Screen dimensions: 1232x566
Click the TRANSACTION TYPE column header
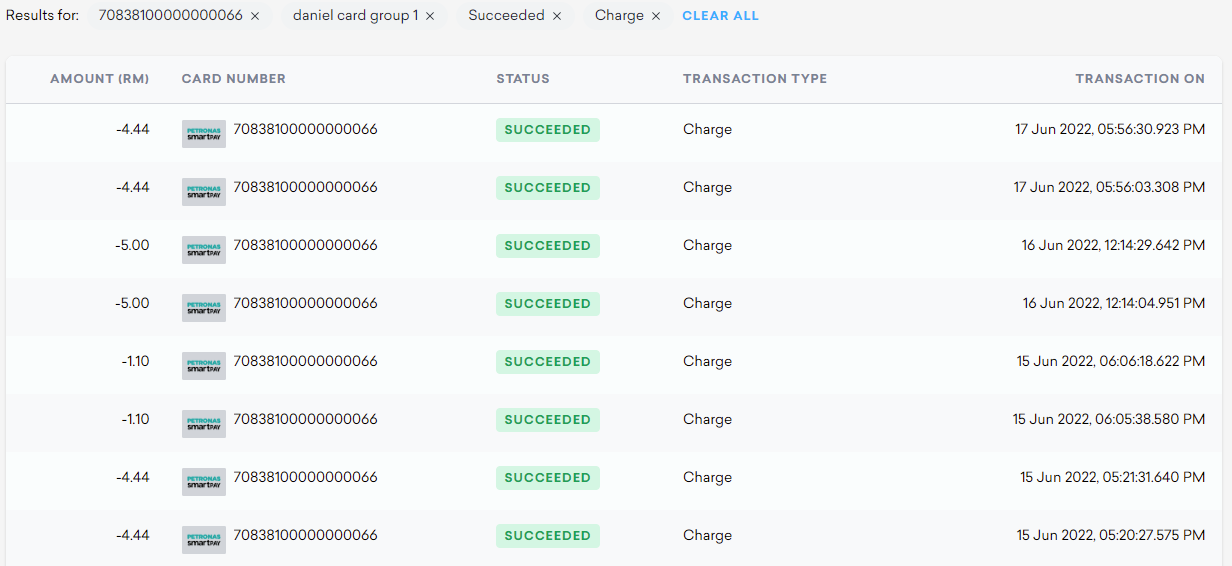755,79
